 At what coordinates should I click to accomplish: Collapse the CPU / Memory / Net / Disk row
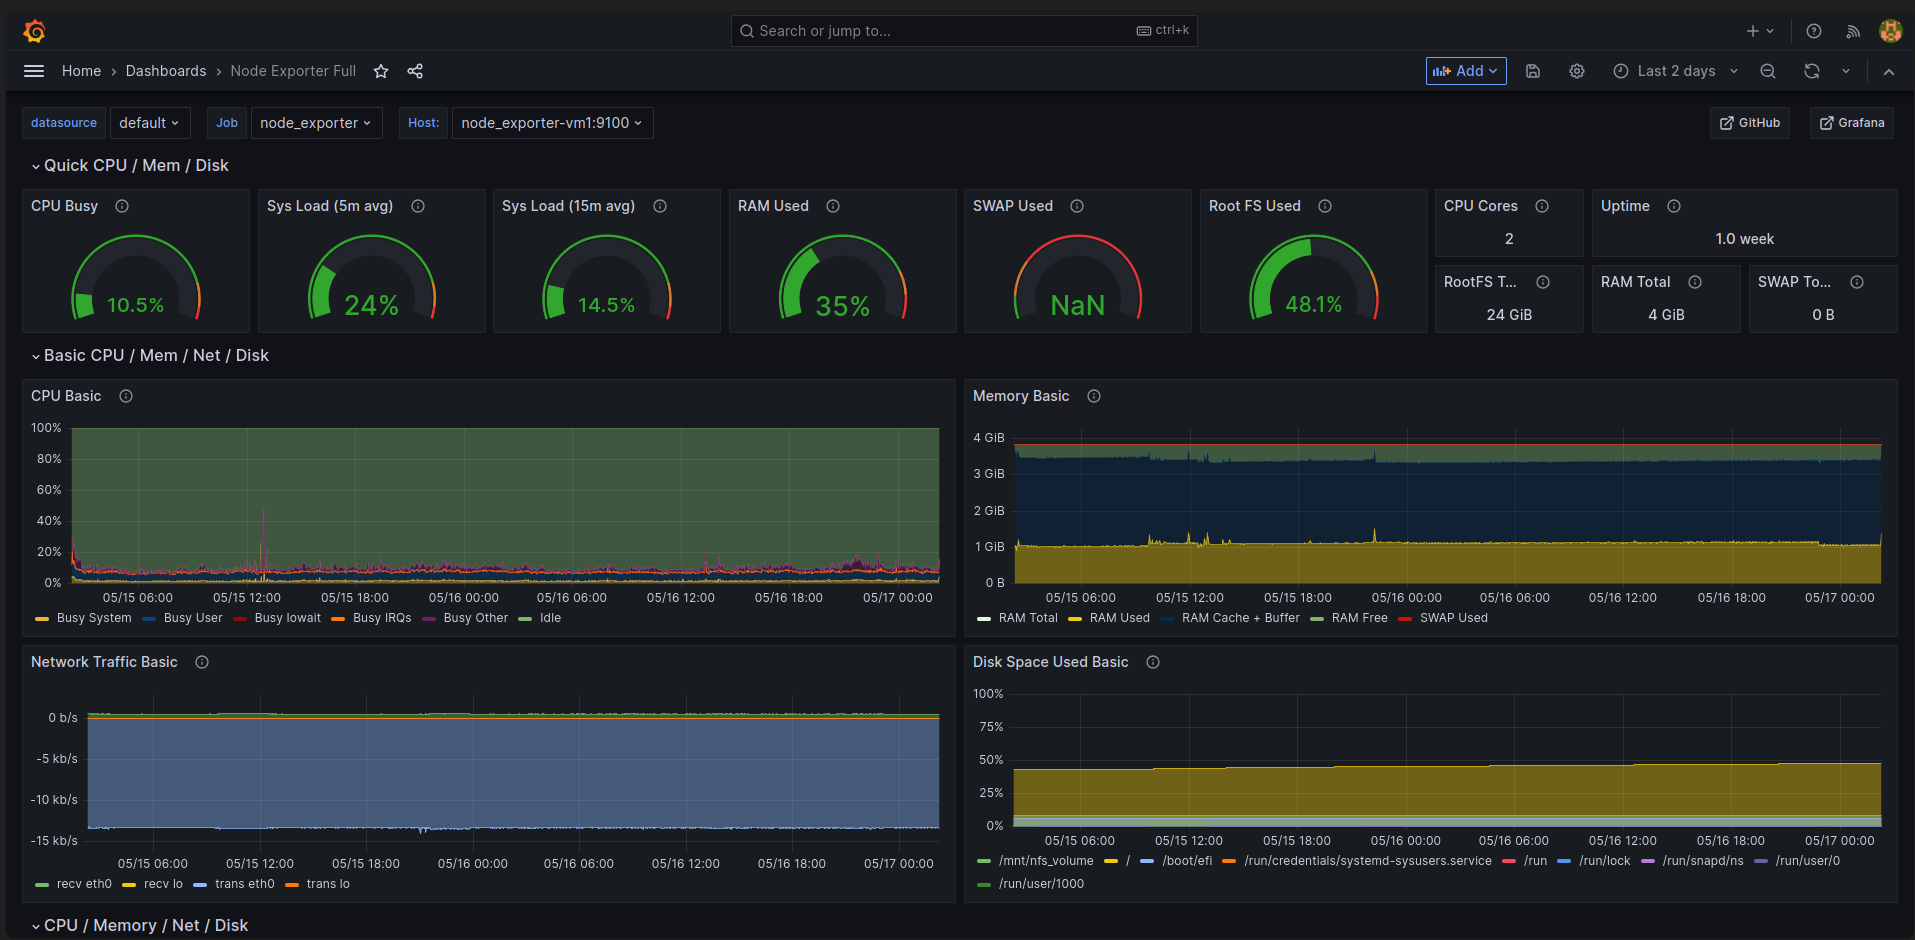tap(140, 926)
